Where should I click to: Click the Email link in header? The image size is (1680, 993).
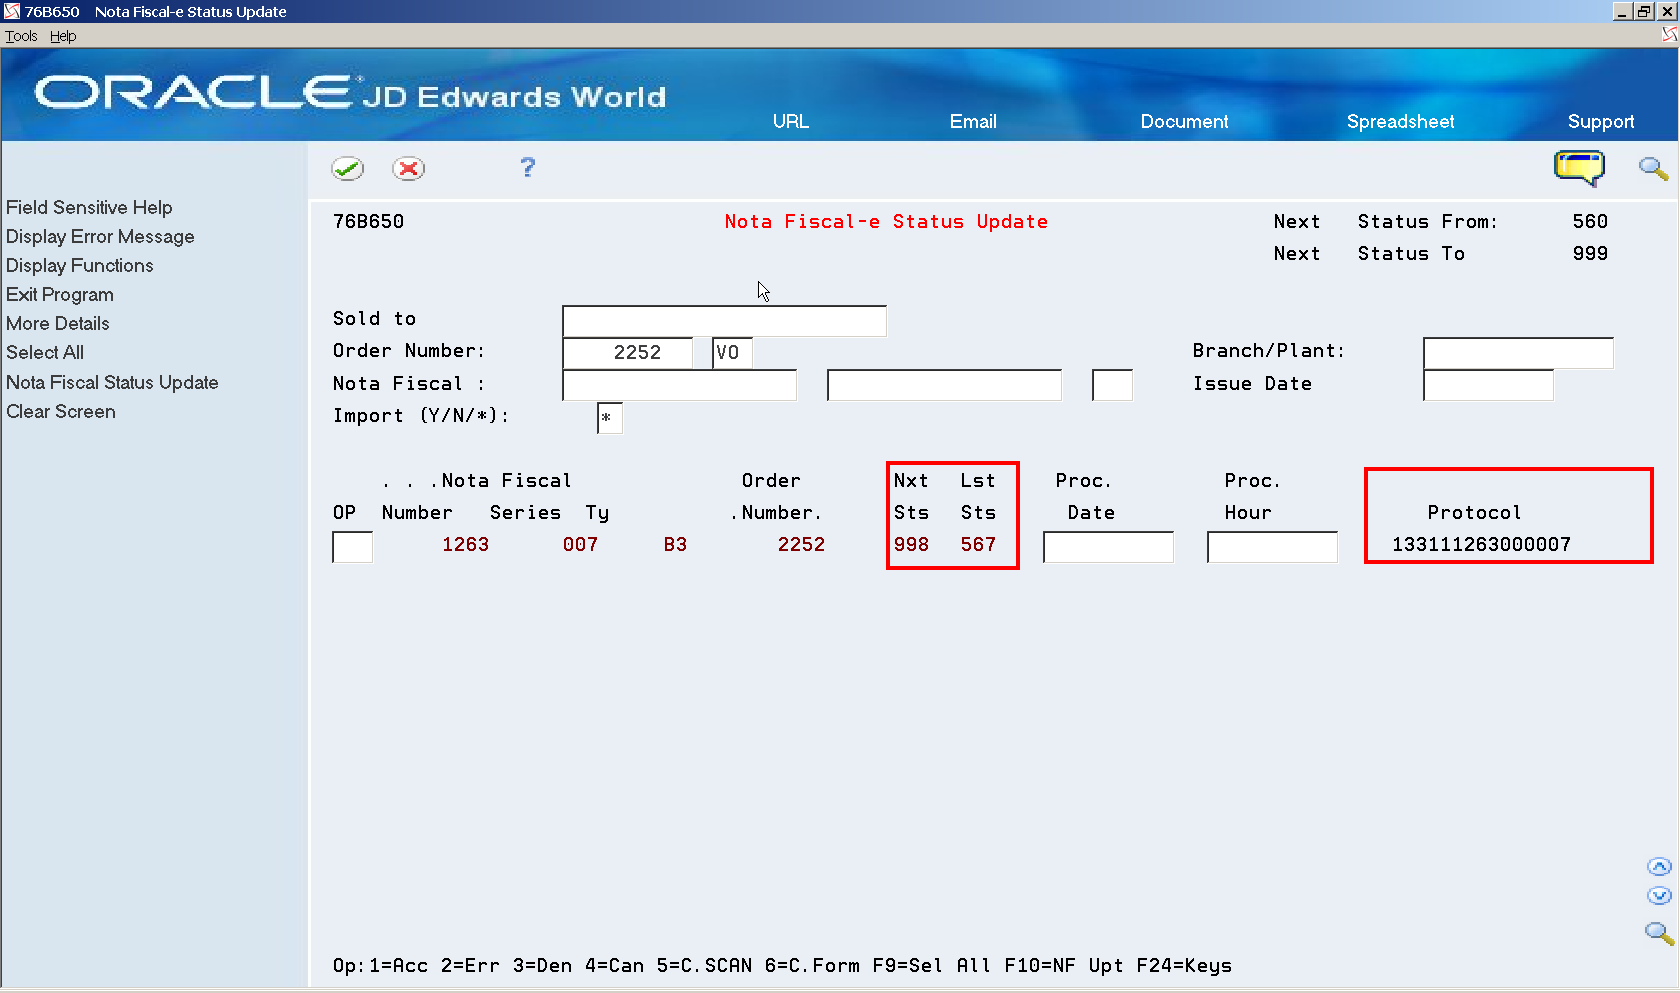972,121
